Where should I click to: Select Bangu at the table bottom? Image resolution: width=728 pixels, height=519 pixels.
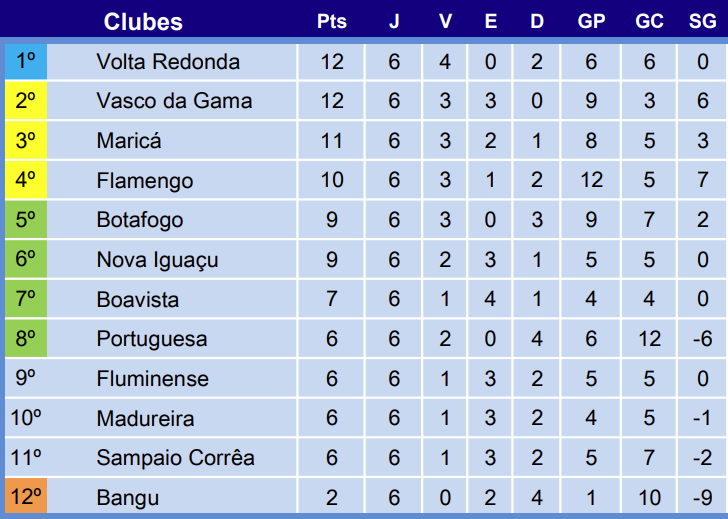(127, 498)
